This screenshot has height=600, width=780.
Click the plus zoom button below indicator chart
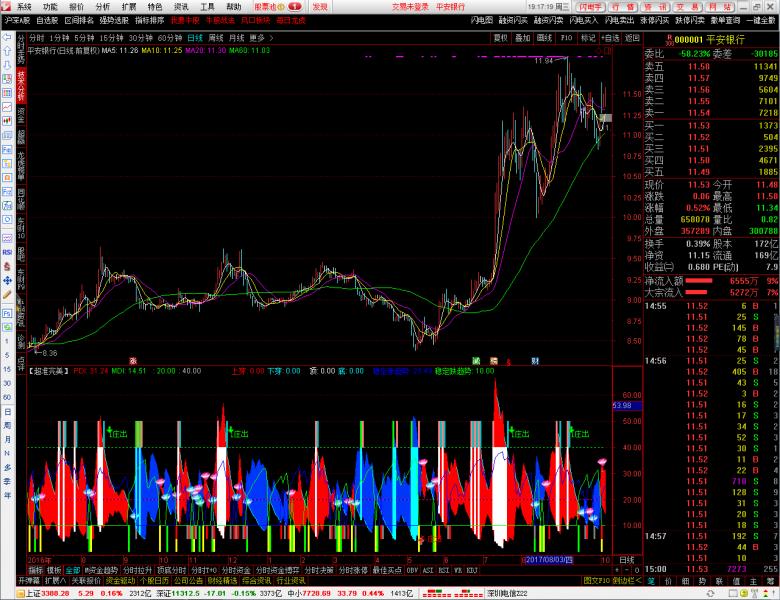tap(617, 571)
